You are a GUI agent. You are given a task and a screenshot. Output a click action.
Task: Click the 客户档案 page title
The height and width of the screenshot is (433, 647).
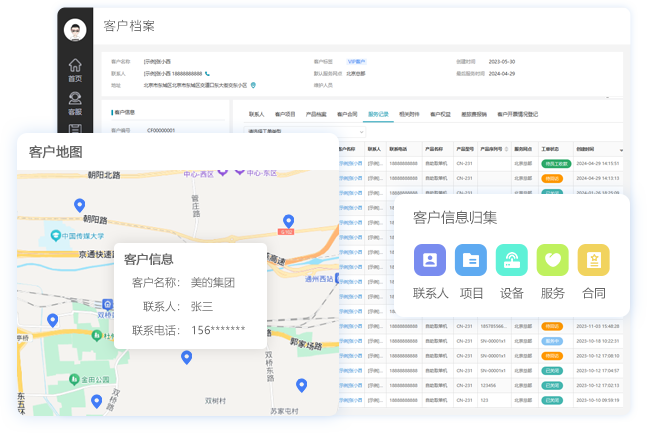click(x=129, y=26)
